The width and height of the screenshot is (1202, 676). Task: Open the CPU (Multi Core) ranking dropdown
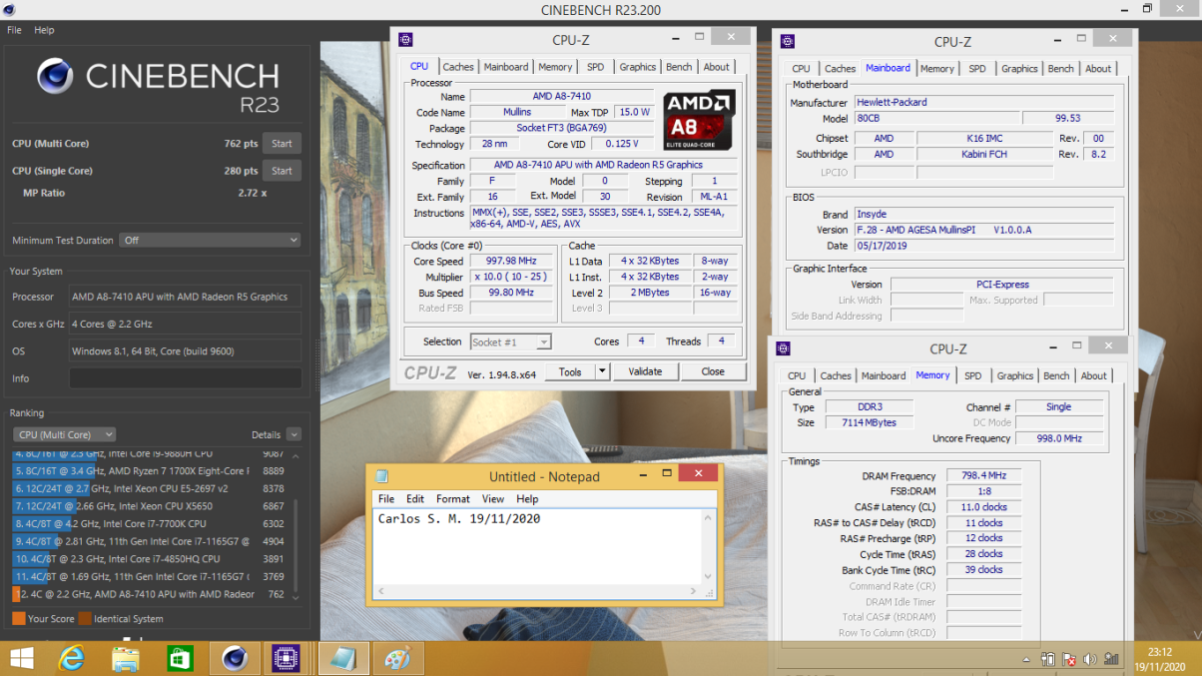click(x=64, y=435)
